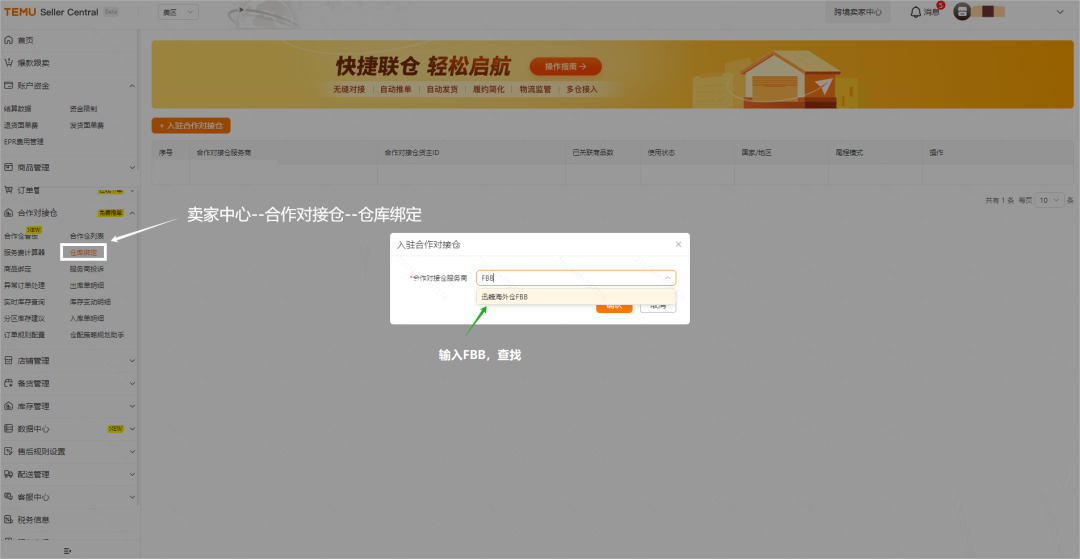Screen dimensions: 1080x559
Task: Open 发货面单券 submenu item
Action: 87,125
